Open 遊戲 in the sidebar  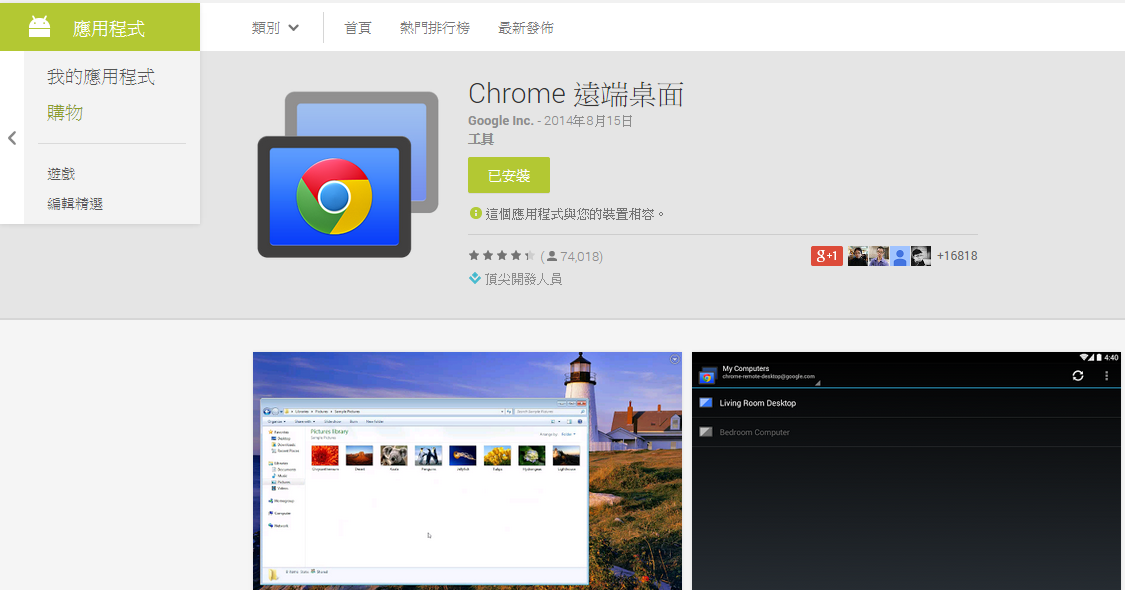61,174
